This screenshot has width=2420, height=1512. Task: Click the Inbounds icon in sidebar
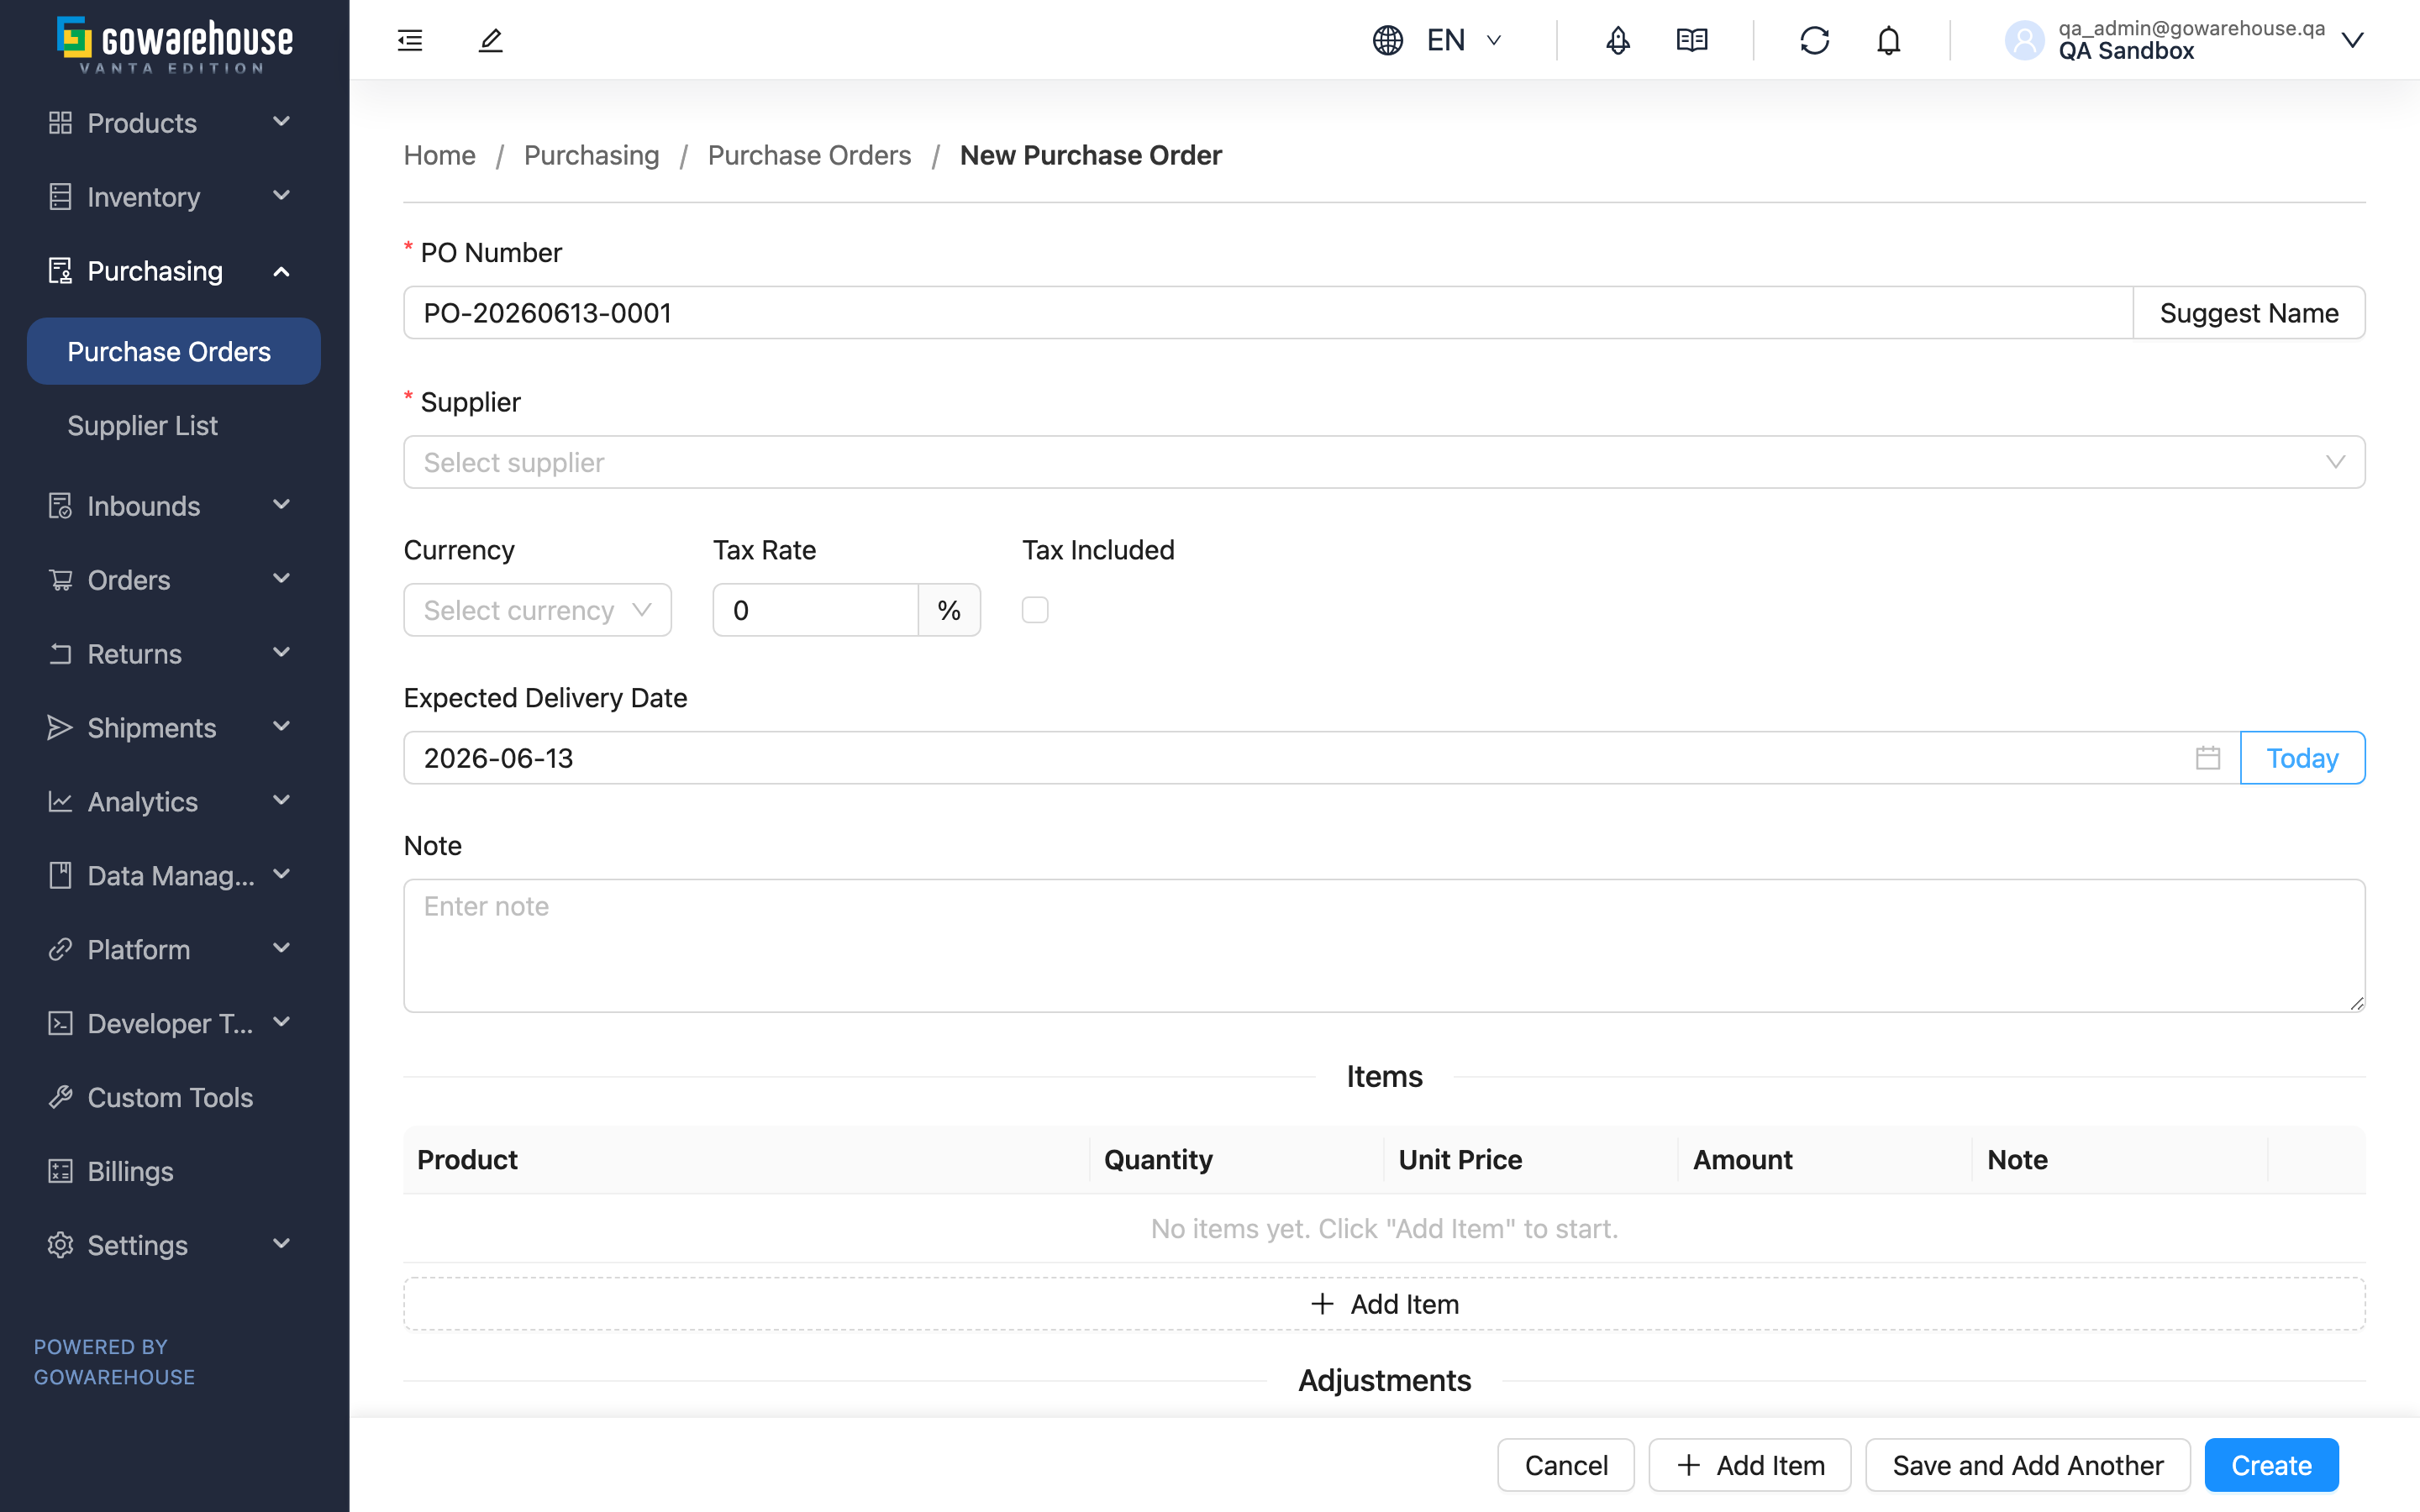[x=61, y=506]
